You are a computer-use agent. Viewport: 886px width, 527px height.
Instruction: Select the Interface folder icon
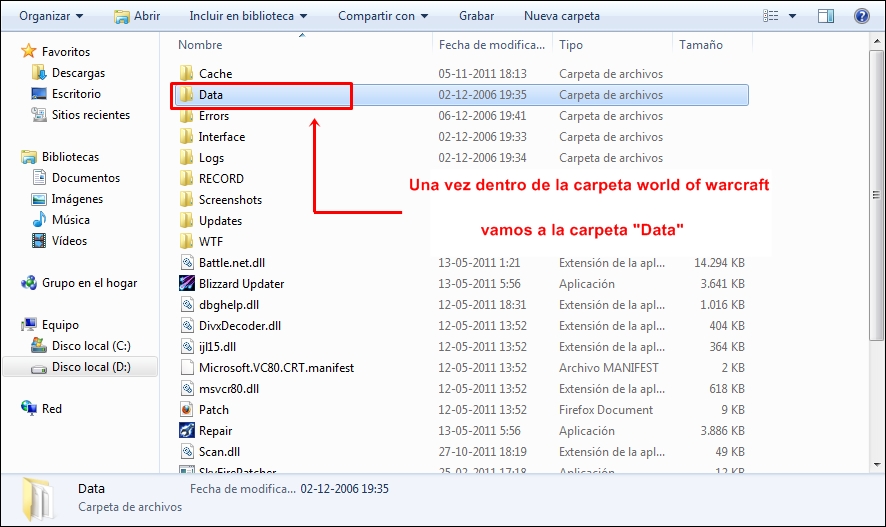pos(186,137)
